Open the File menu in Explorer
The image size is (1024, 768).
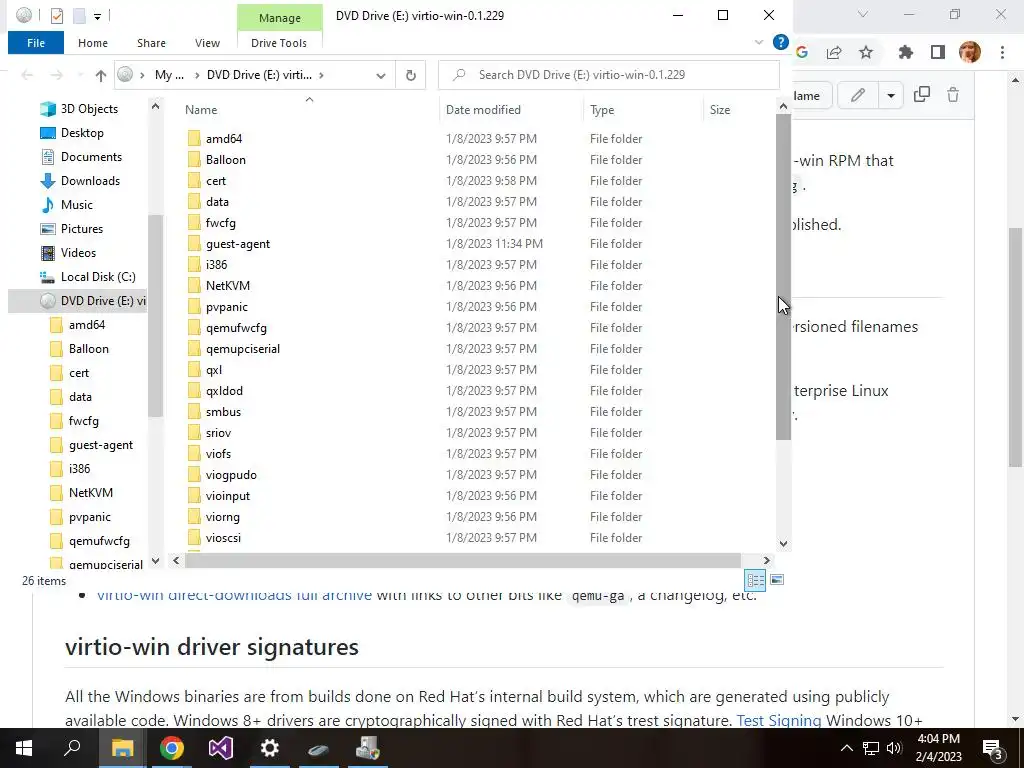(x=36, y=43)
